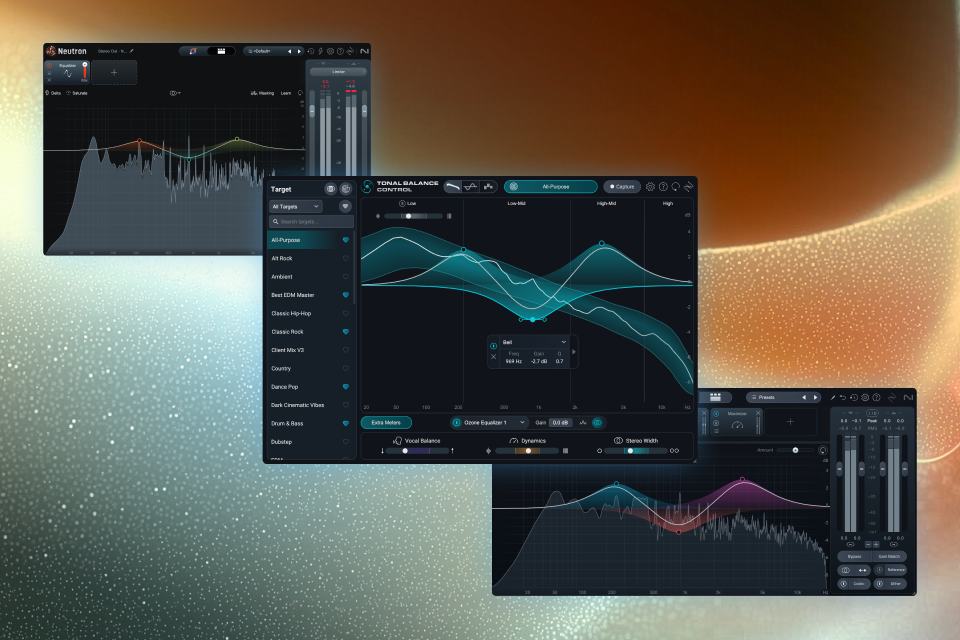Remove the Maximizer module with its X
This screenshot has height=640, width=960.
pyautogui.click(x=758, y=412)
